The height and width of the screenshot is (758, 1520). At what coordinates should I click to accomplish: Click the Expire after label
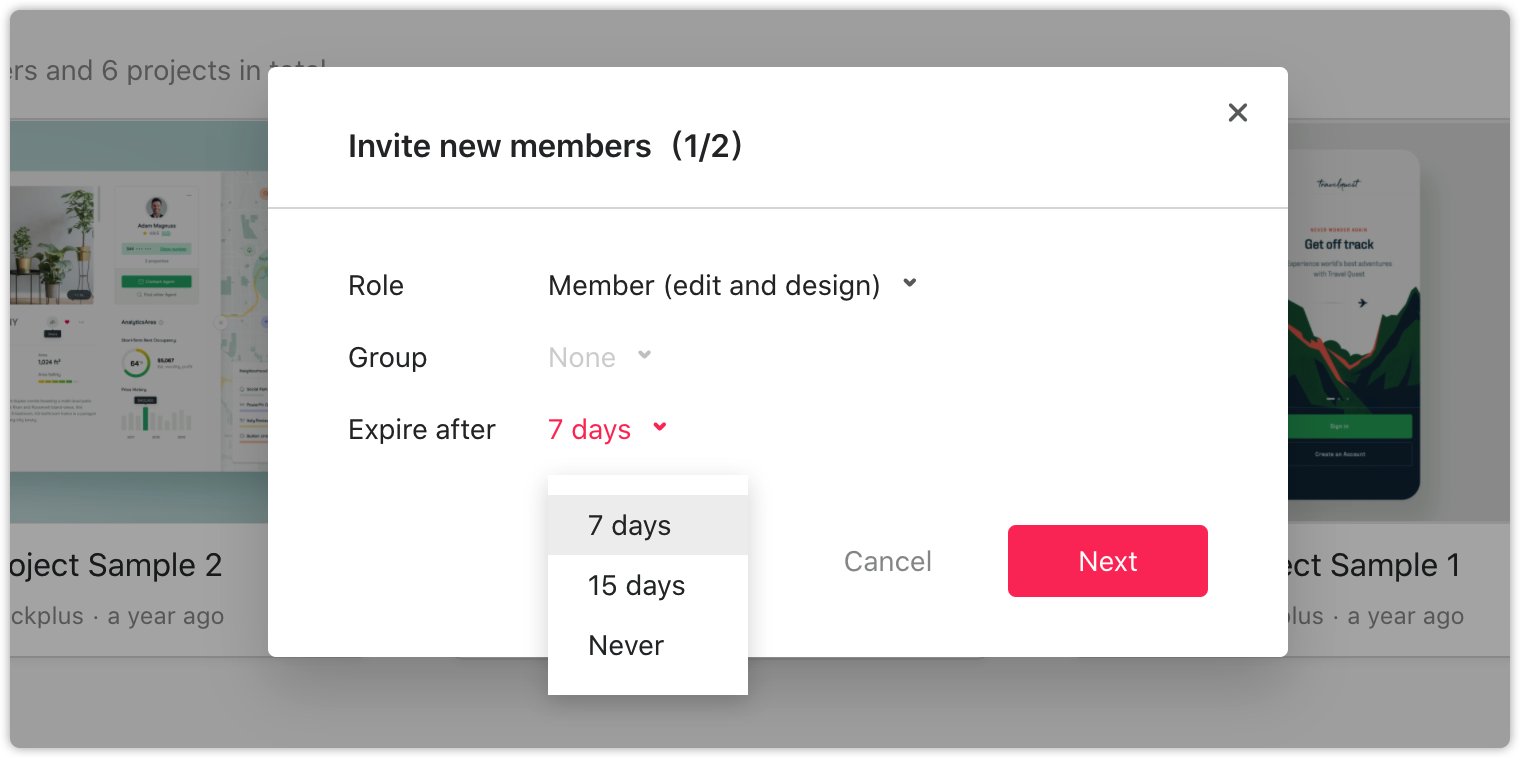click(x=422, y=430)
